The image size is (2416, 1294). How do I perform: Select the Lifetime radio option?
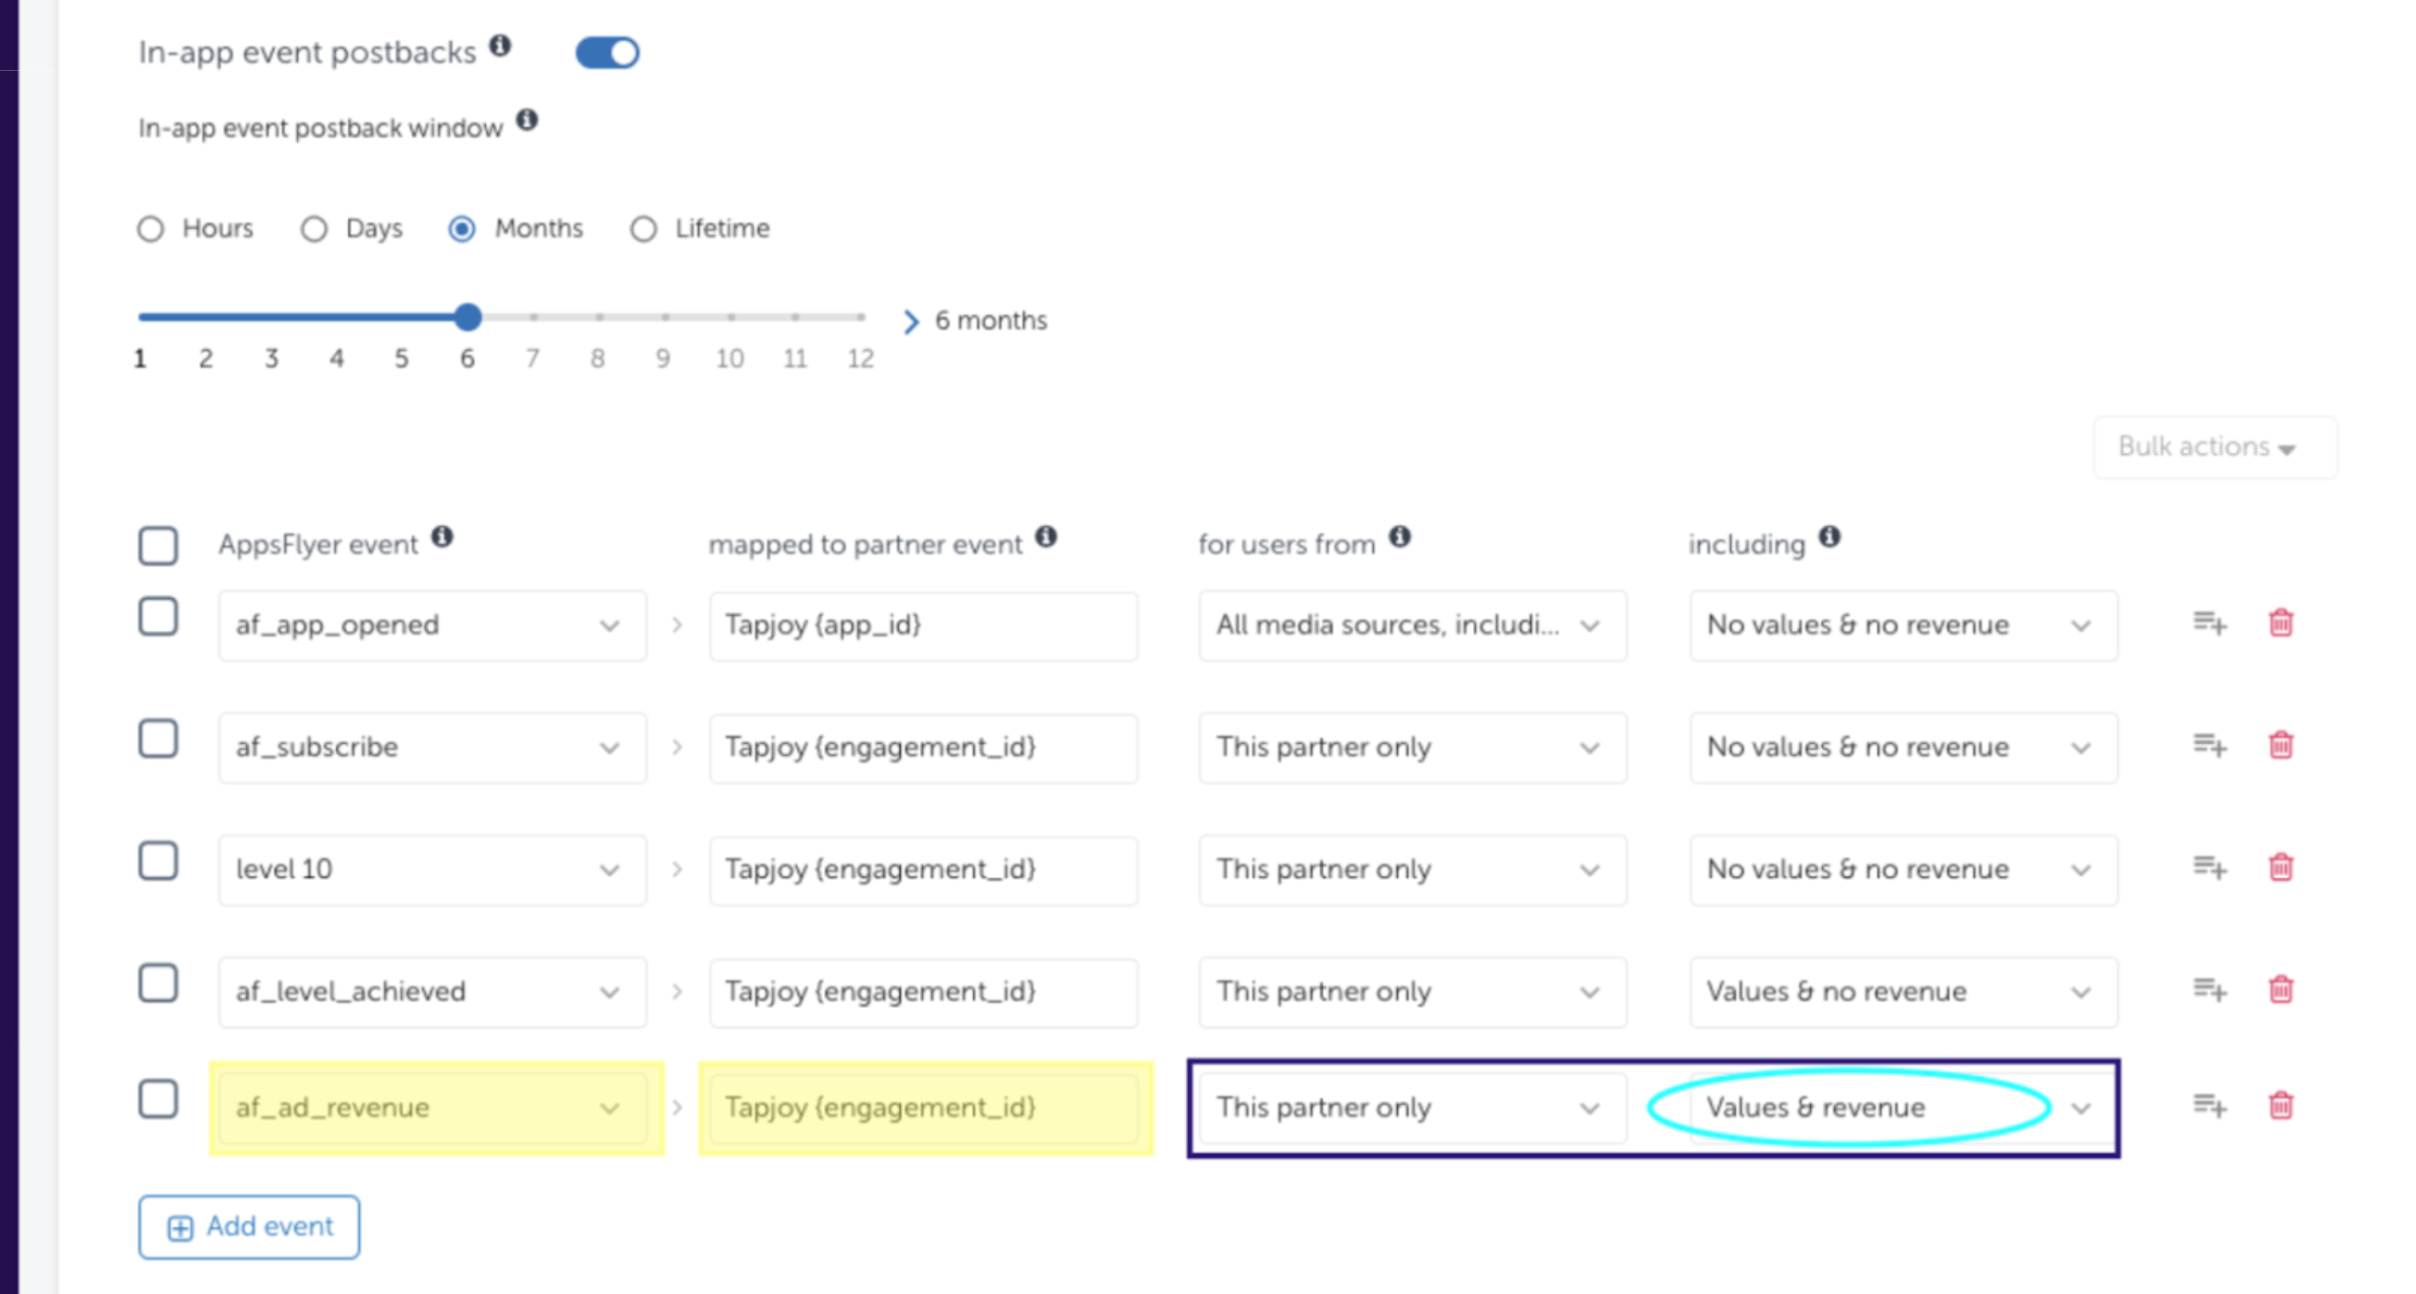tap(643, 229)
